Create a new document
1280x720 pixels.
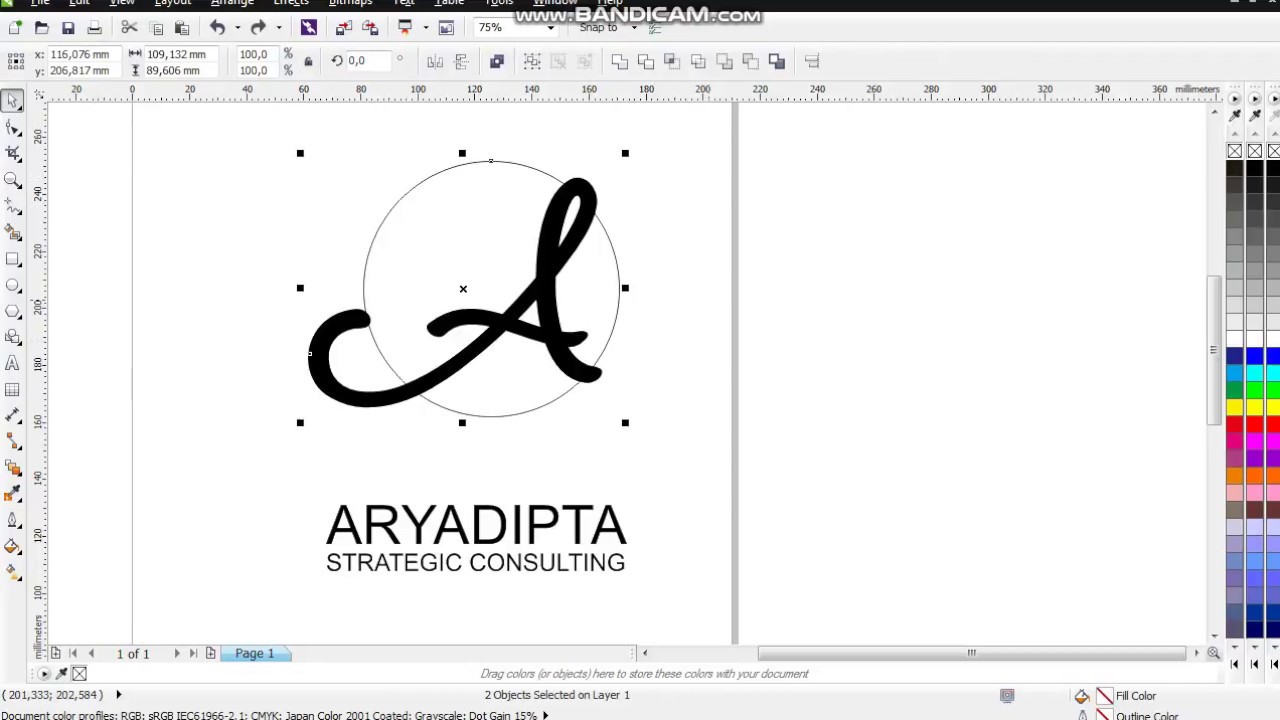coord(15,28)
